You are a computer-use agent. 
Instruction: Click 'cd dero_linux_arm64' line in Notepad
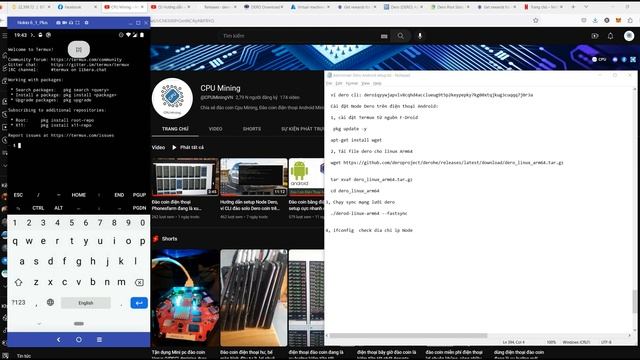[355, 191]
